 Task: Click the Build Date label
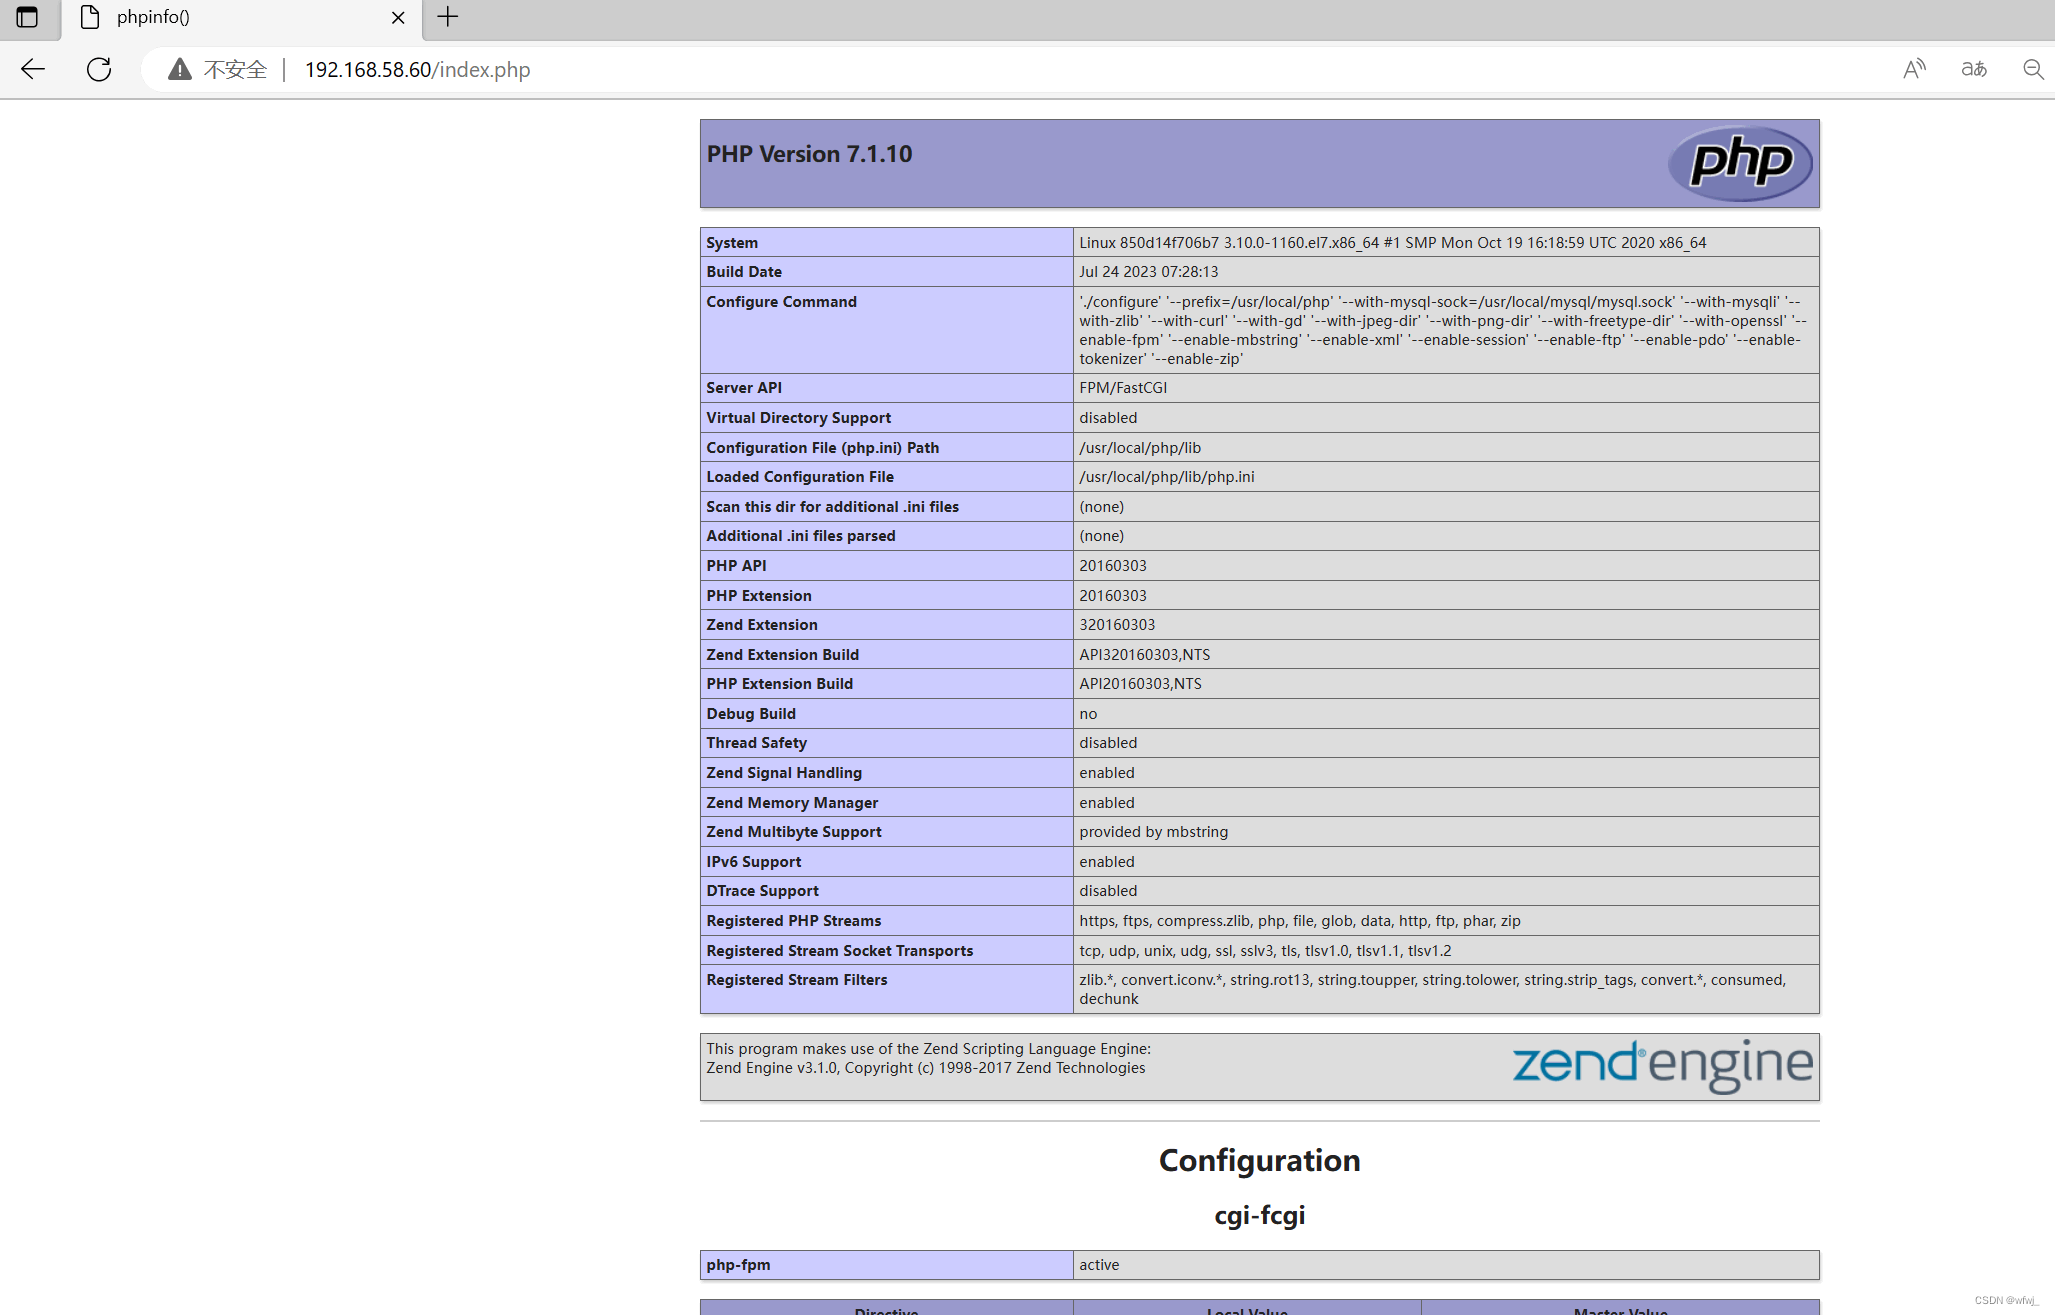(x=744, y=272)
